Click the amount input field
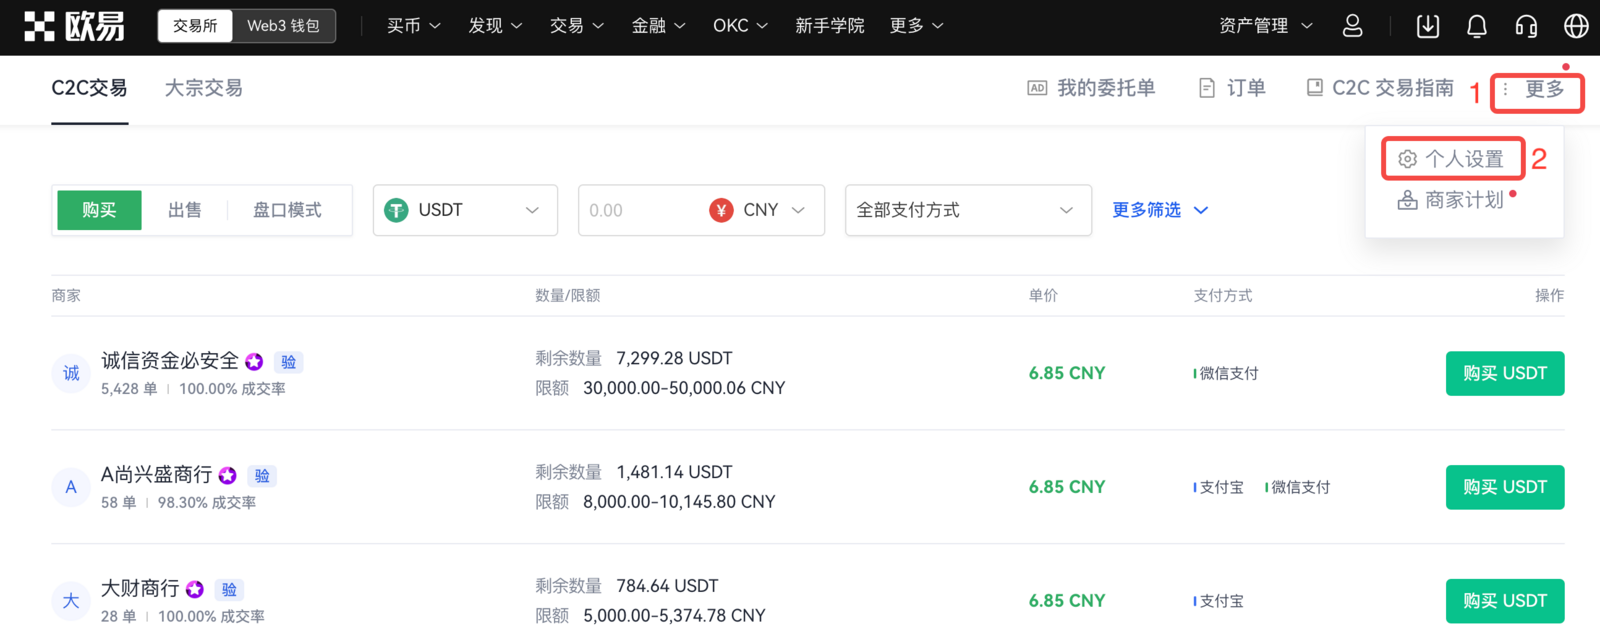This screenshot has height=642, width=1600. coord(640,210)
